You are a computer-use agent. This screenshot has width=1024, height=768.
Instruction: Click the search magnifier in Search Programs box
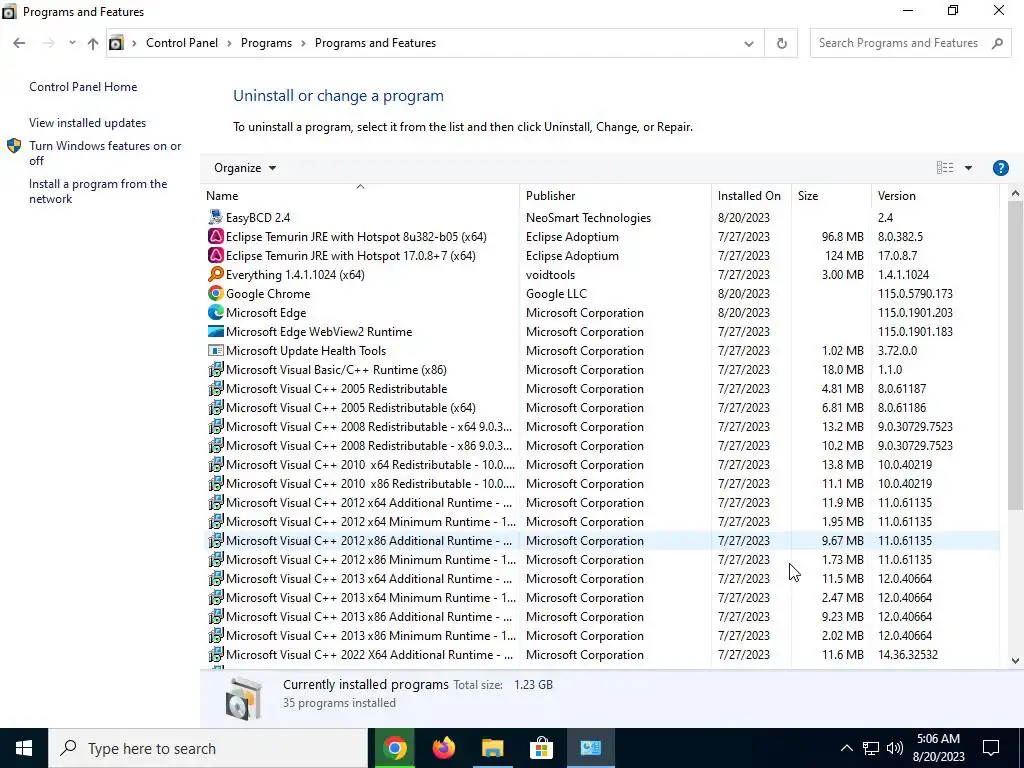click(997, 43)
